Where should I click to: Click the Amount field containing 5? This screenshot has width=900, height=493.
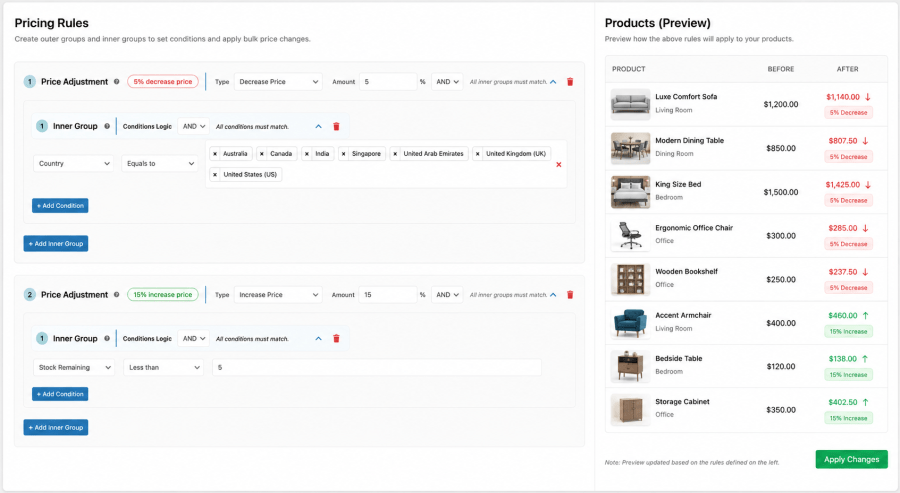[x=388, y=82]
